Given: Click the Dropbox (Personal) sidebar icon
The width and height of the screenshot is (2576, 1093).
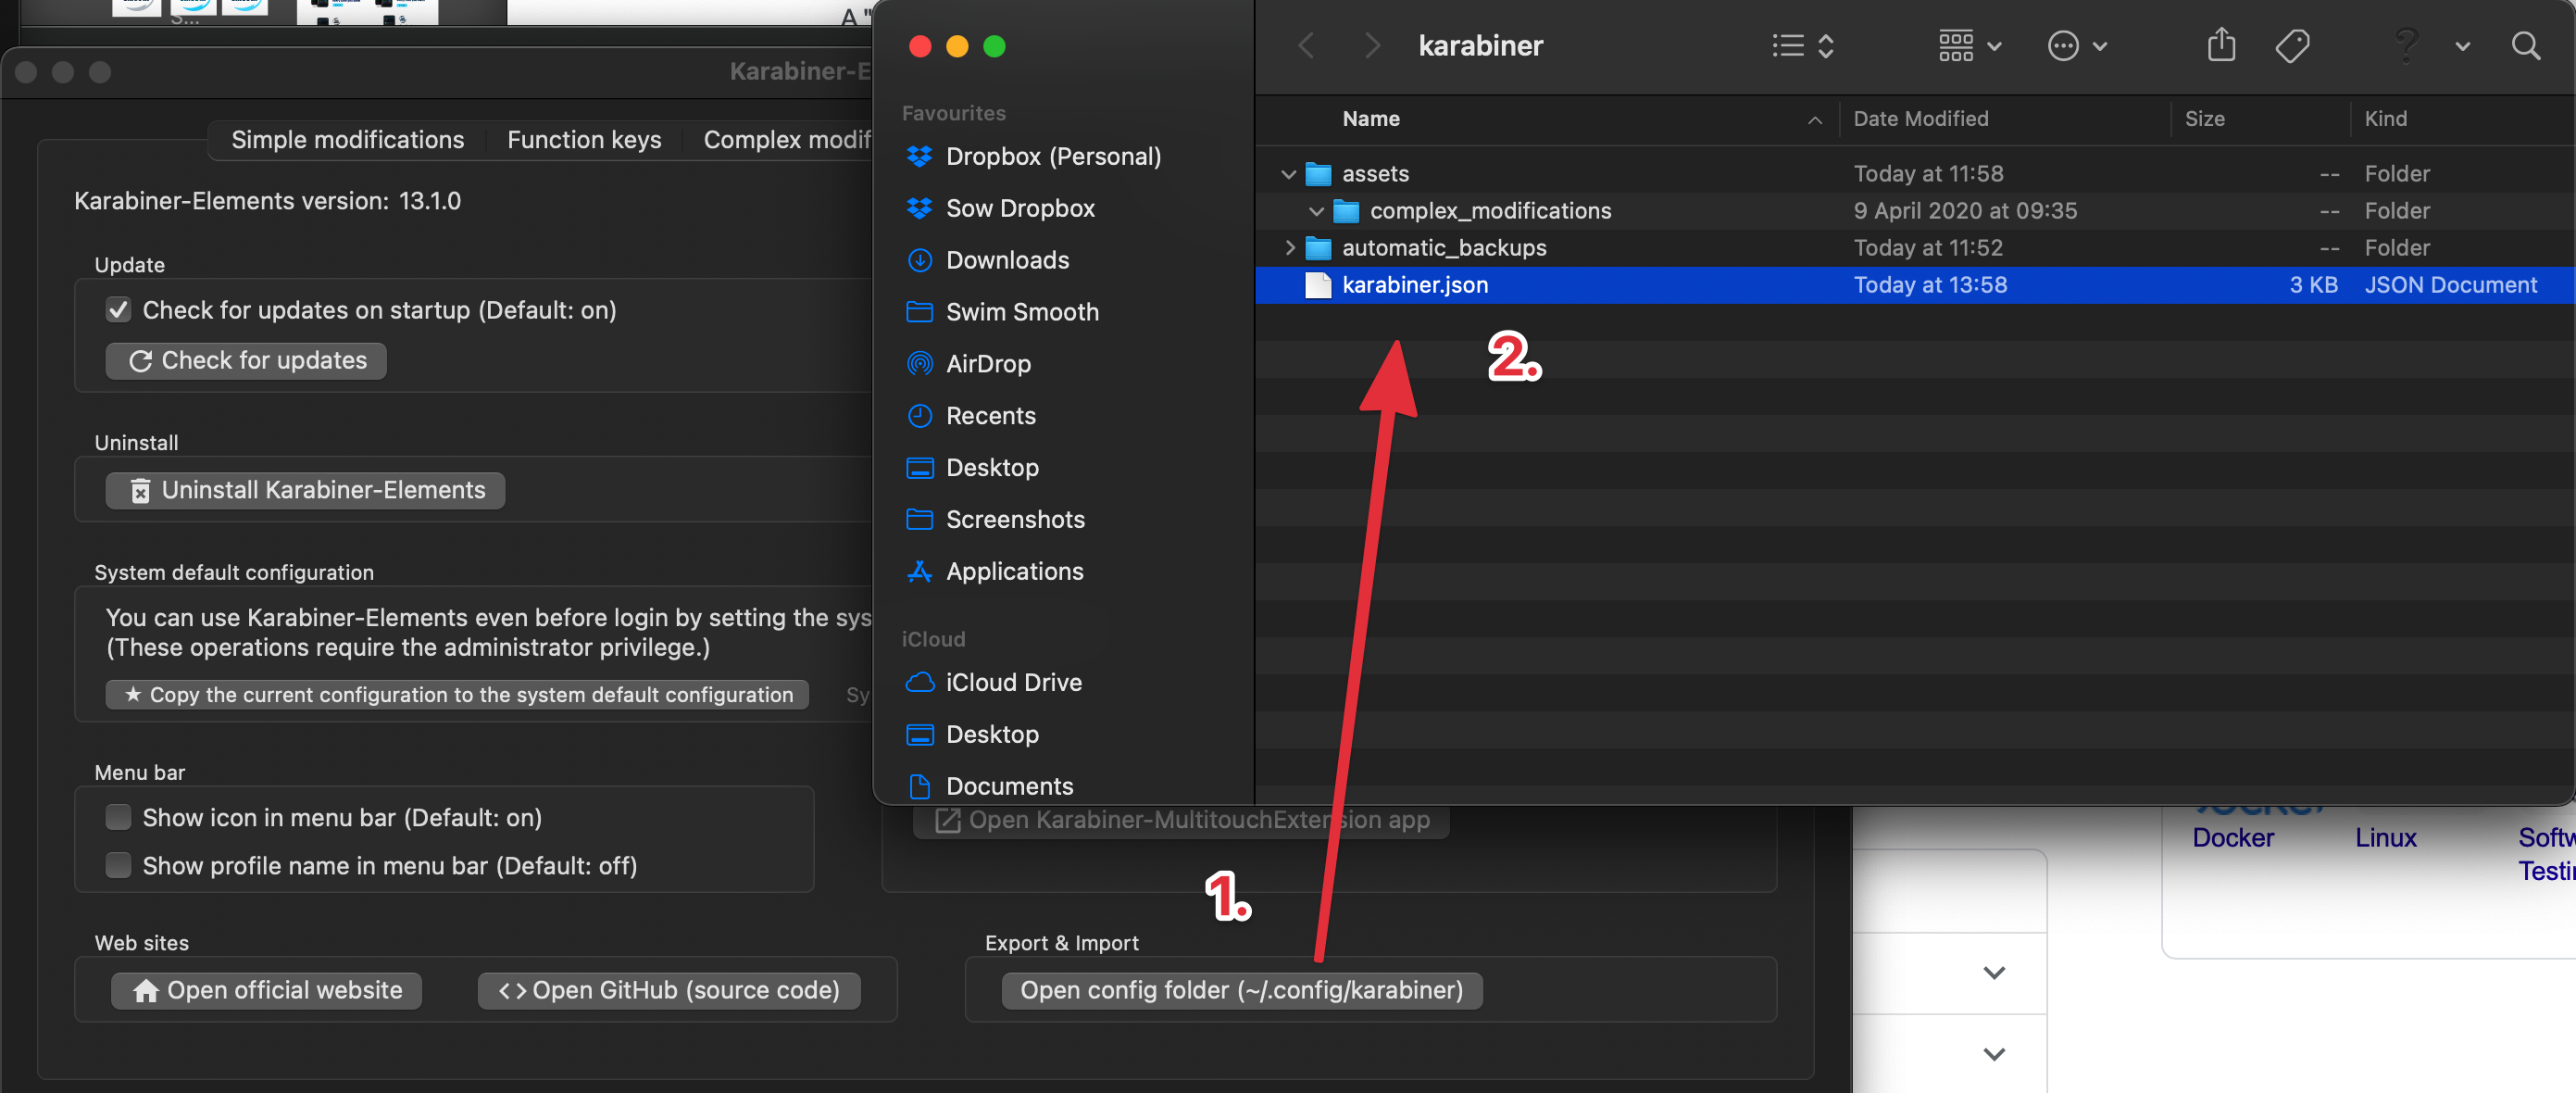Looking at the screenshot, I should click(x=919, y=155).
